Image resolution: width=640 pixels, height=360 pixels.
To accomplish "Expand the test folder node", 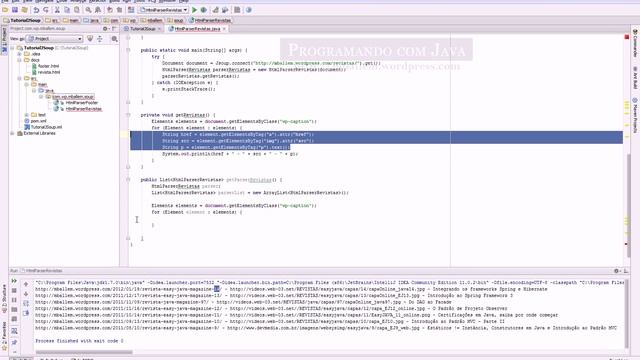I will pos(27,115).
